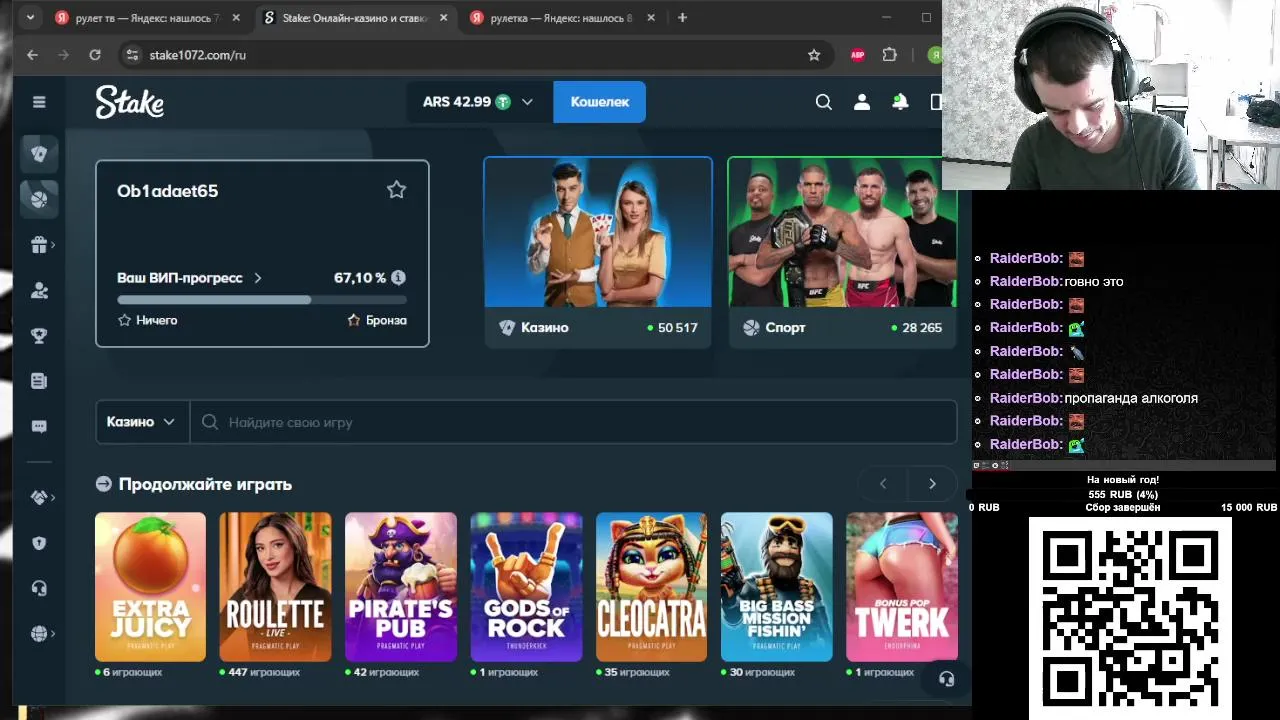The image size is (1280, 720).
Task: Launch the Gods of Rock game
Action: (x=526, y=587)
